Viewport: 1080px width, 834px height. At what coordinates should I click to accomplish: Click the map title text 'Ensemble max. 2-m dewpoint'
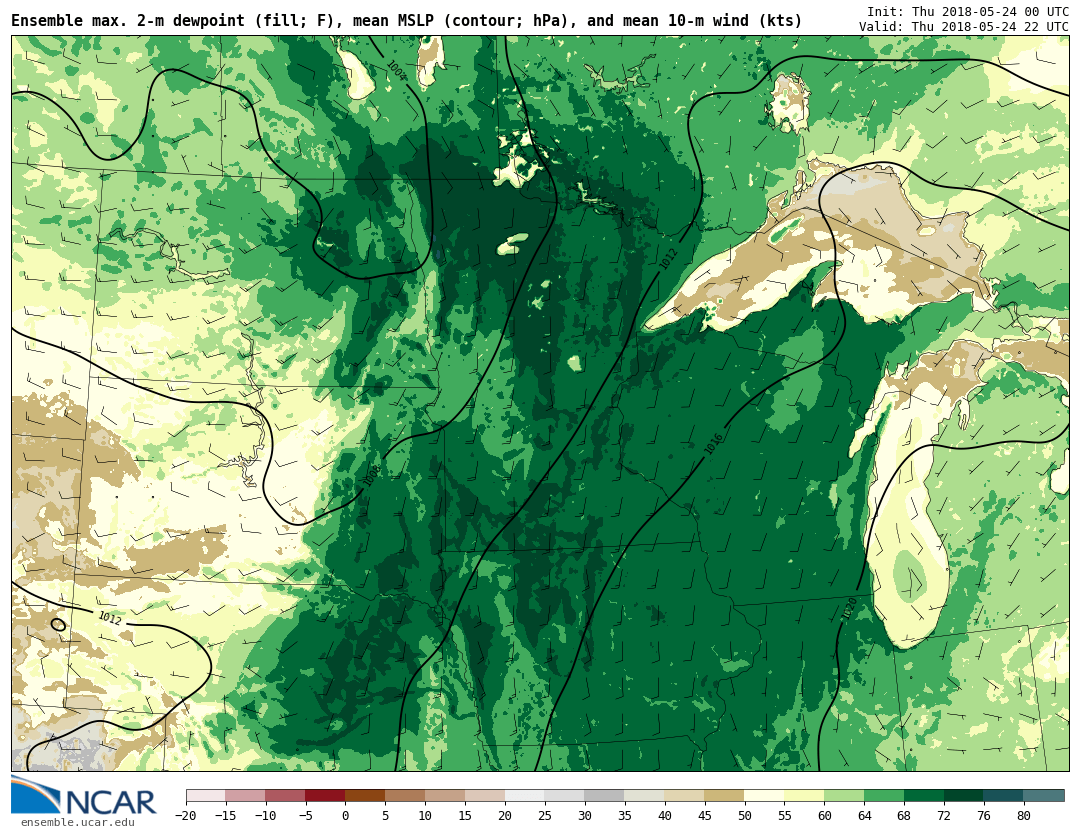127,21
